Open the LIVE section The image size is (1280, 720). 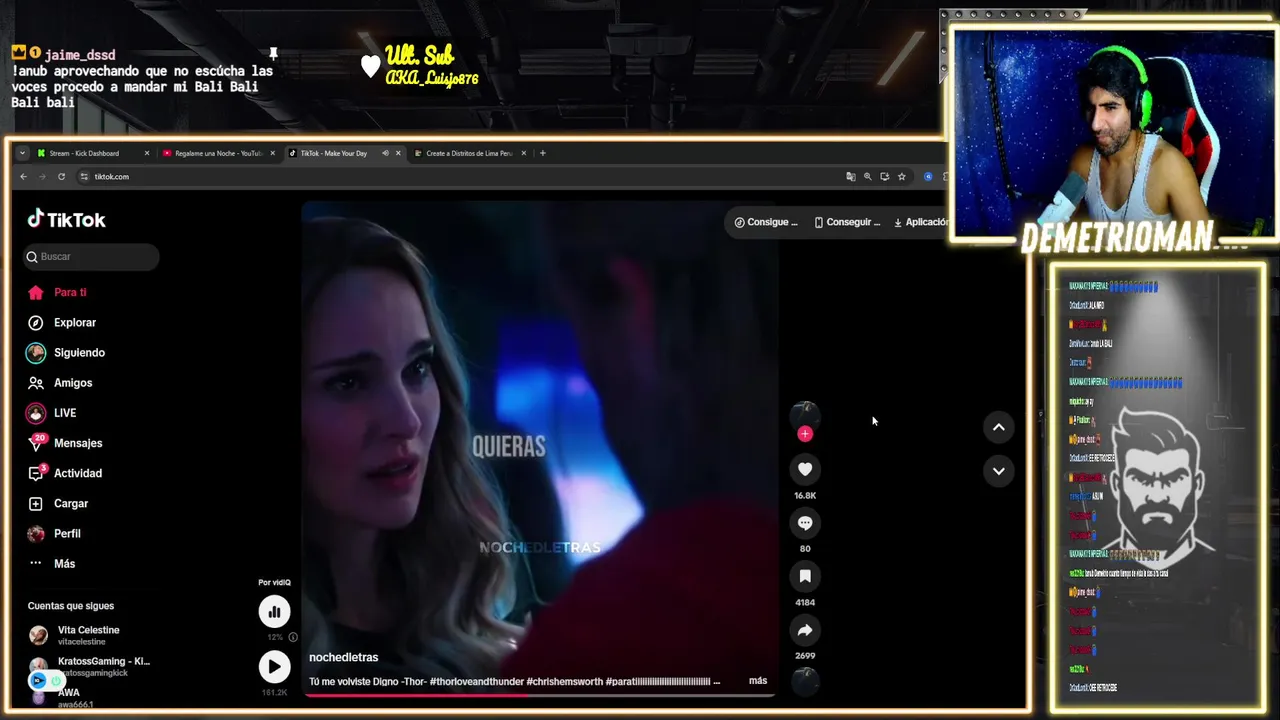pos(64,413)
